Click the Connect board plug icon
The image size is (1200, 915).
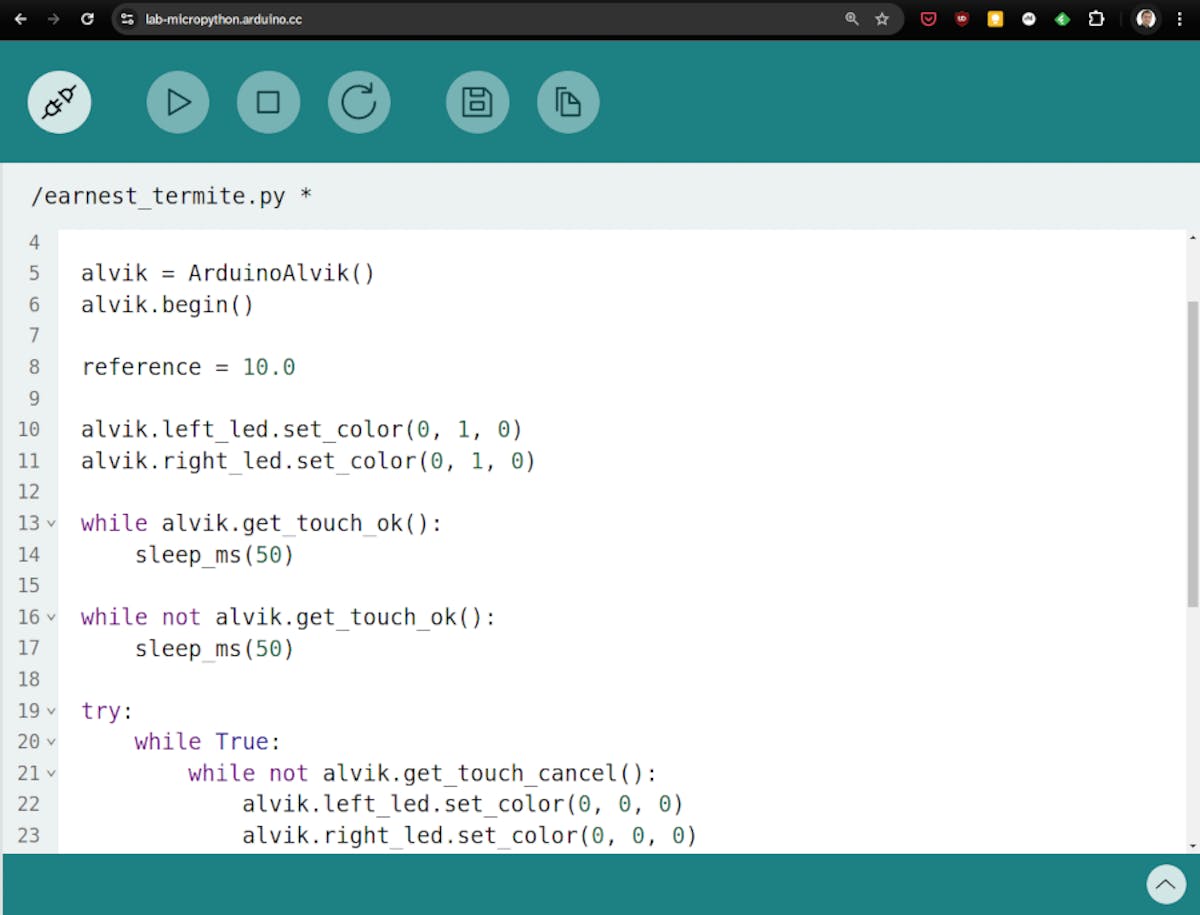click(x=59, y=102)
